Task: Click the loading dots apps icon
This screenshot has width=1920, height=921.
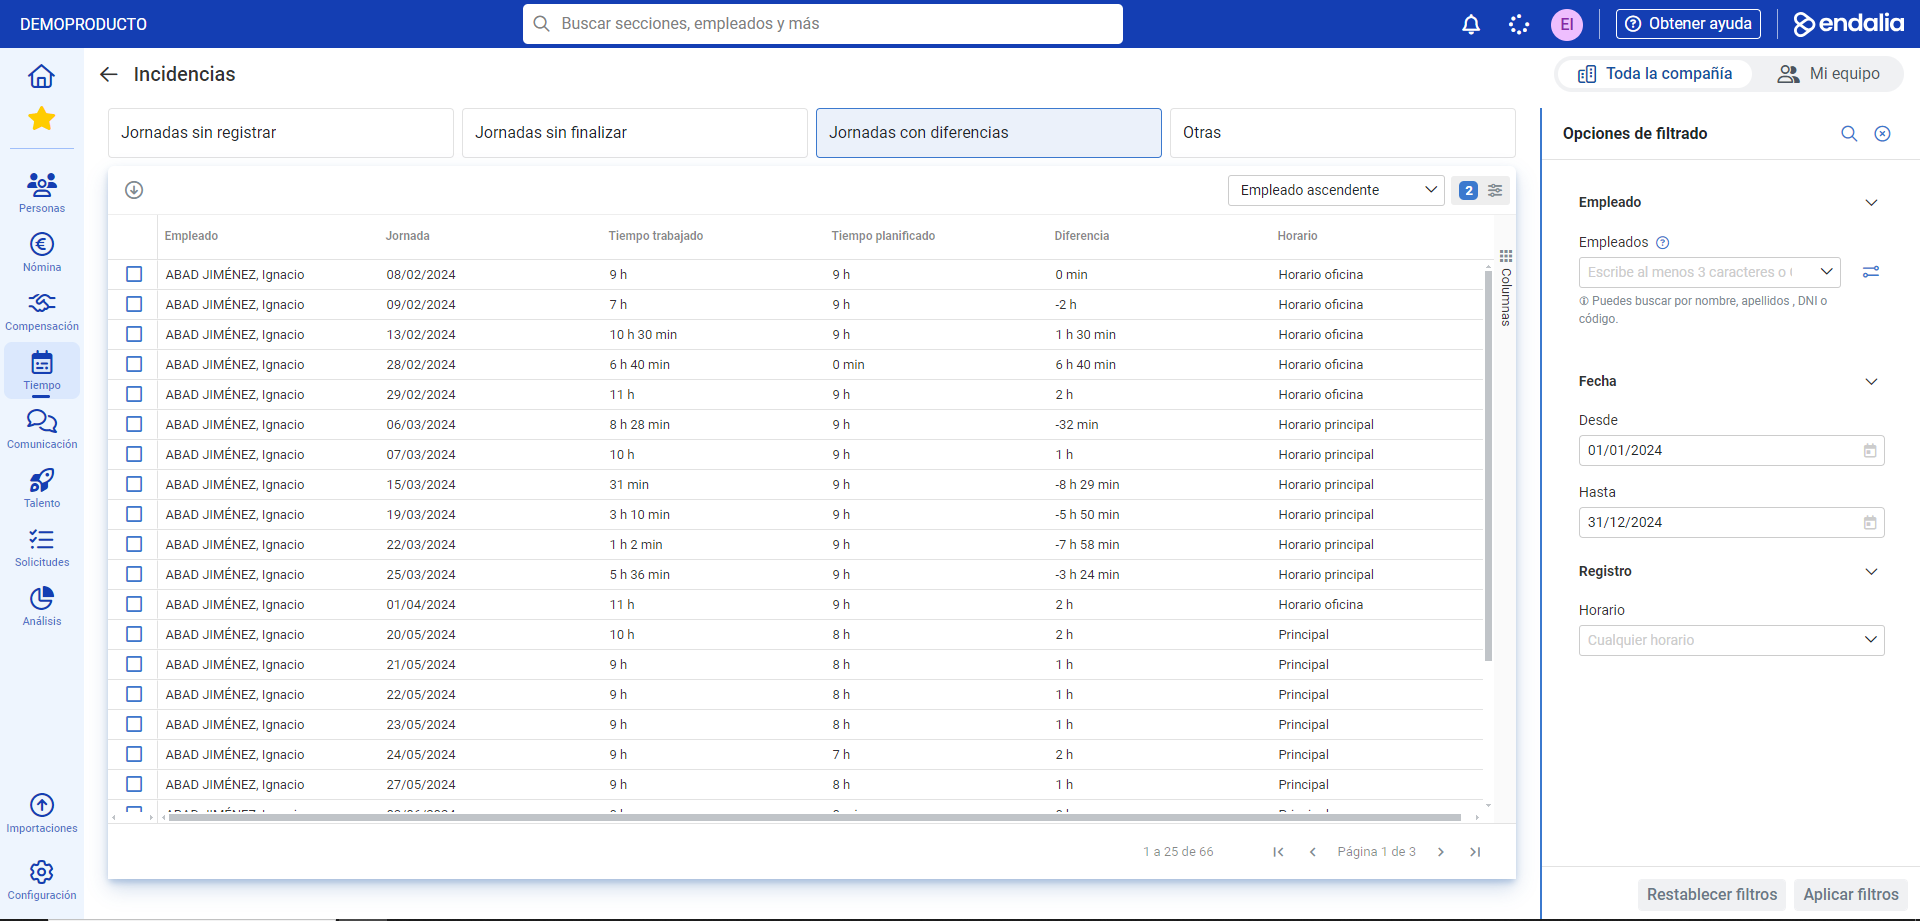Action: (x=1519, y=24)
